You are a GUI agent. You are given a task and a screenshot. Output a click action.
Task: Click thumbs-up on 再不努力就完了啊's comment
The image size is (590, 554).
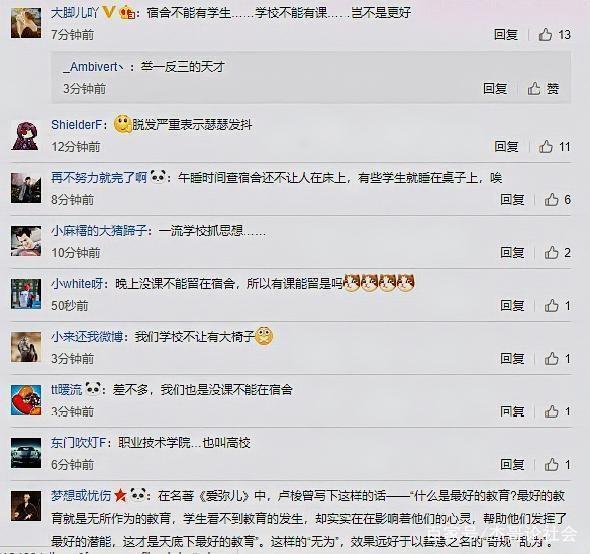coord(551,199)
